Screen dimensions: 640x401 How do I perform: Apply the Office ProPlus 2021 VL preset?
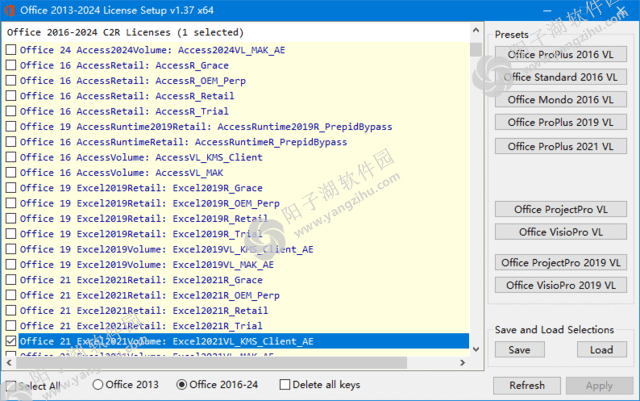(561, 146)
